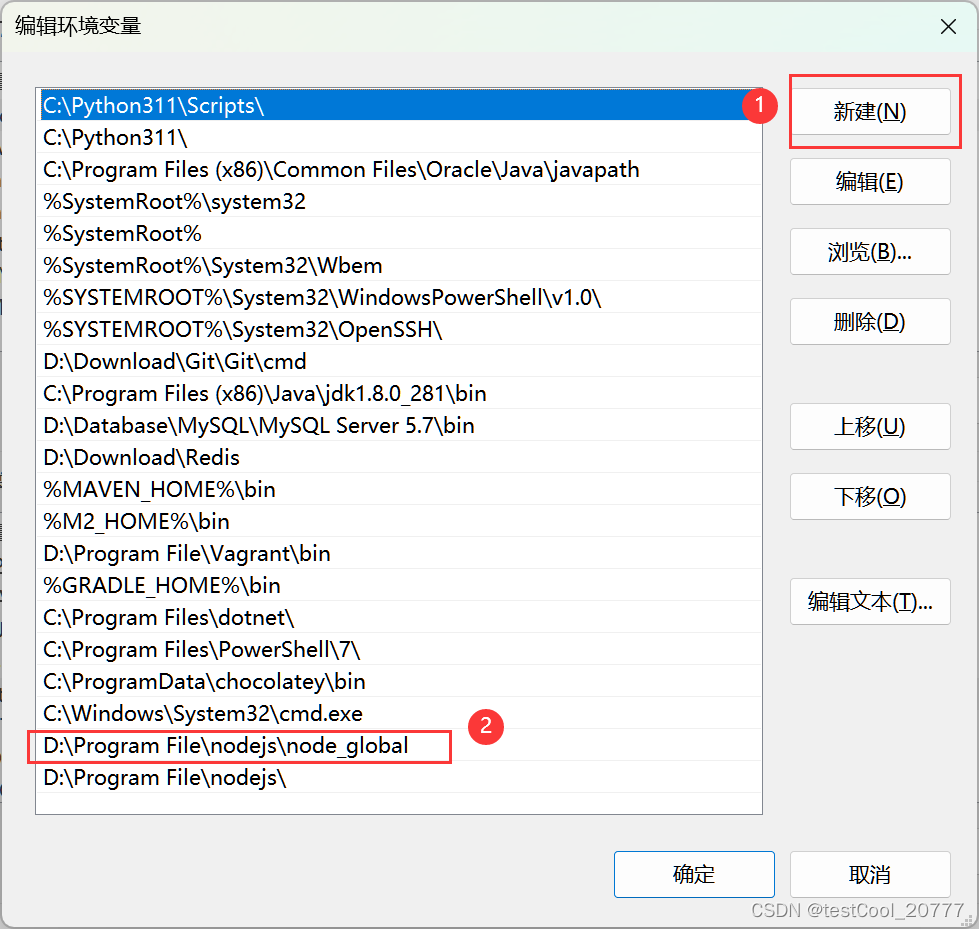Viewport: 979px width, 929px height.
Task: Confirm changes with the 确定 button
Action: (693, 873)
